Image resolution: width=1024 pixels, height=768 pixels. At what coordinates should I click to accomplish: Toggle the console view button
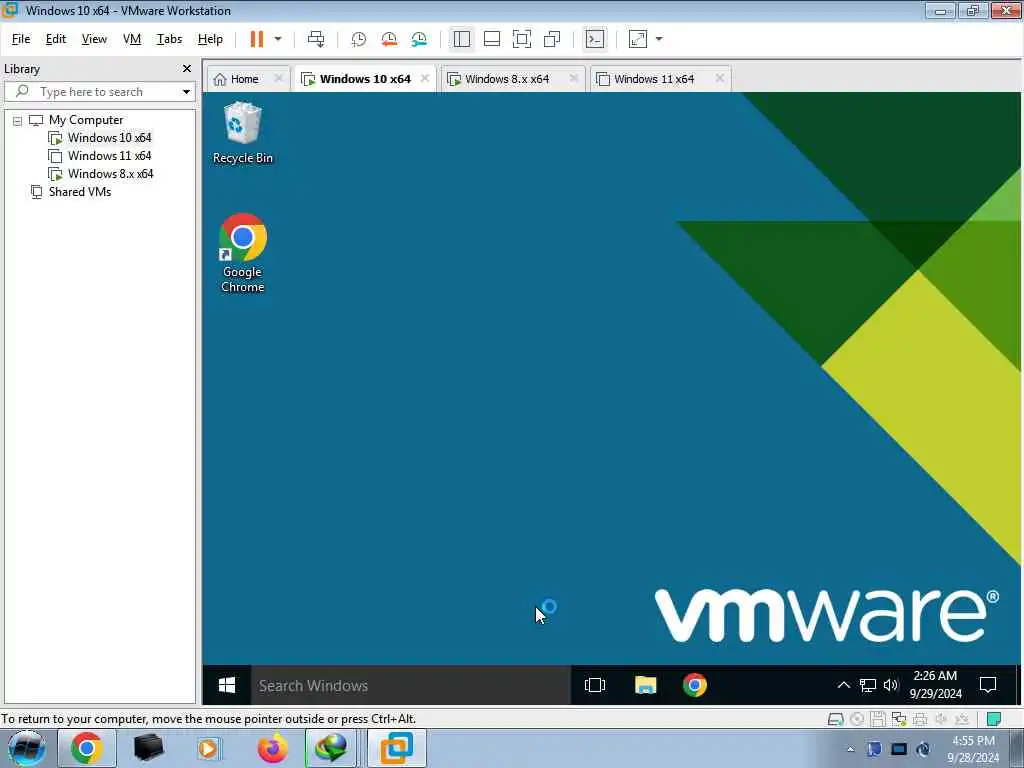[595, 39]
